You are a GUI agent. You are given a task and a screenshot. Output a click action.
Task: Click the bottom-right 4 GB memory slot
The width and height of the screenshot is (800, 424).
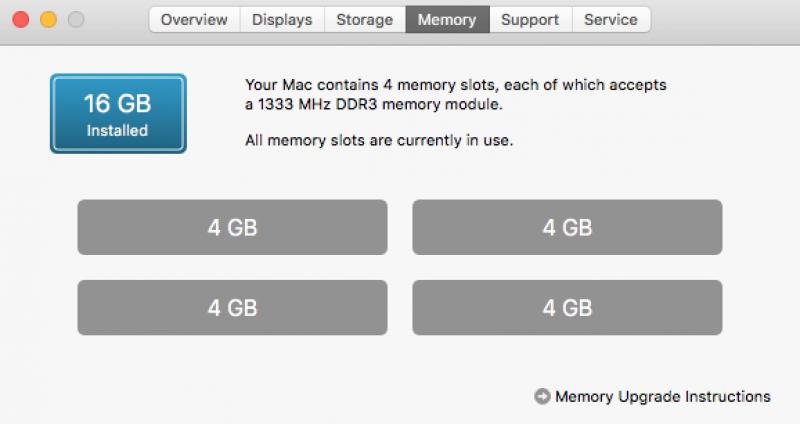pos(567,307)
